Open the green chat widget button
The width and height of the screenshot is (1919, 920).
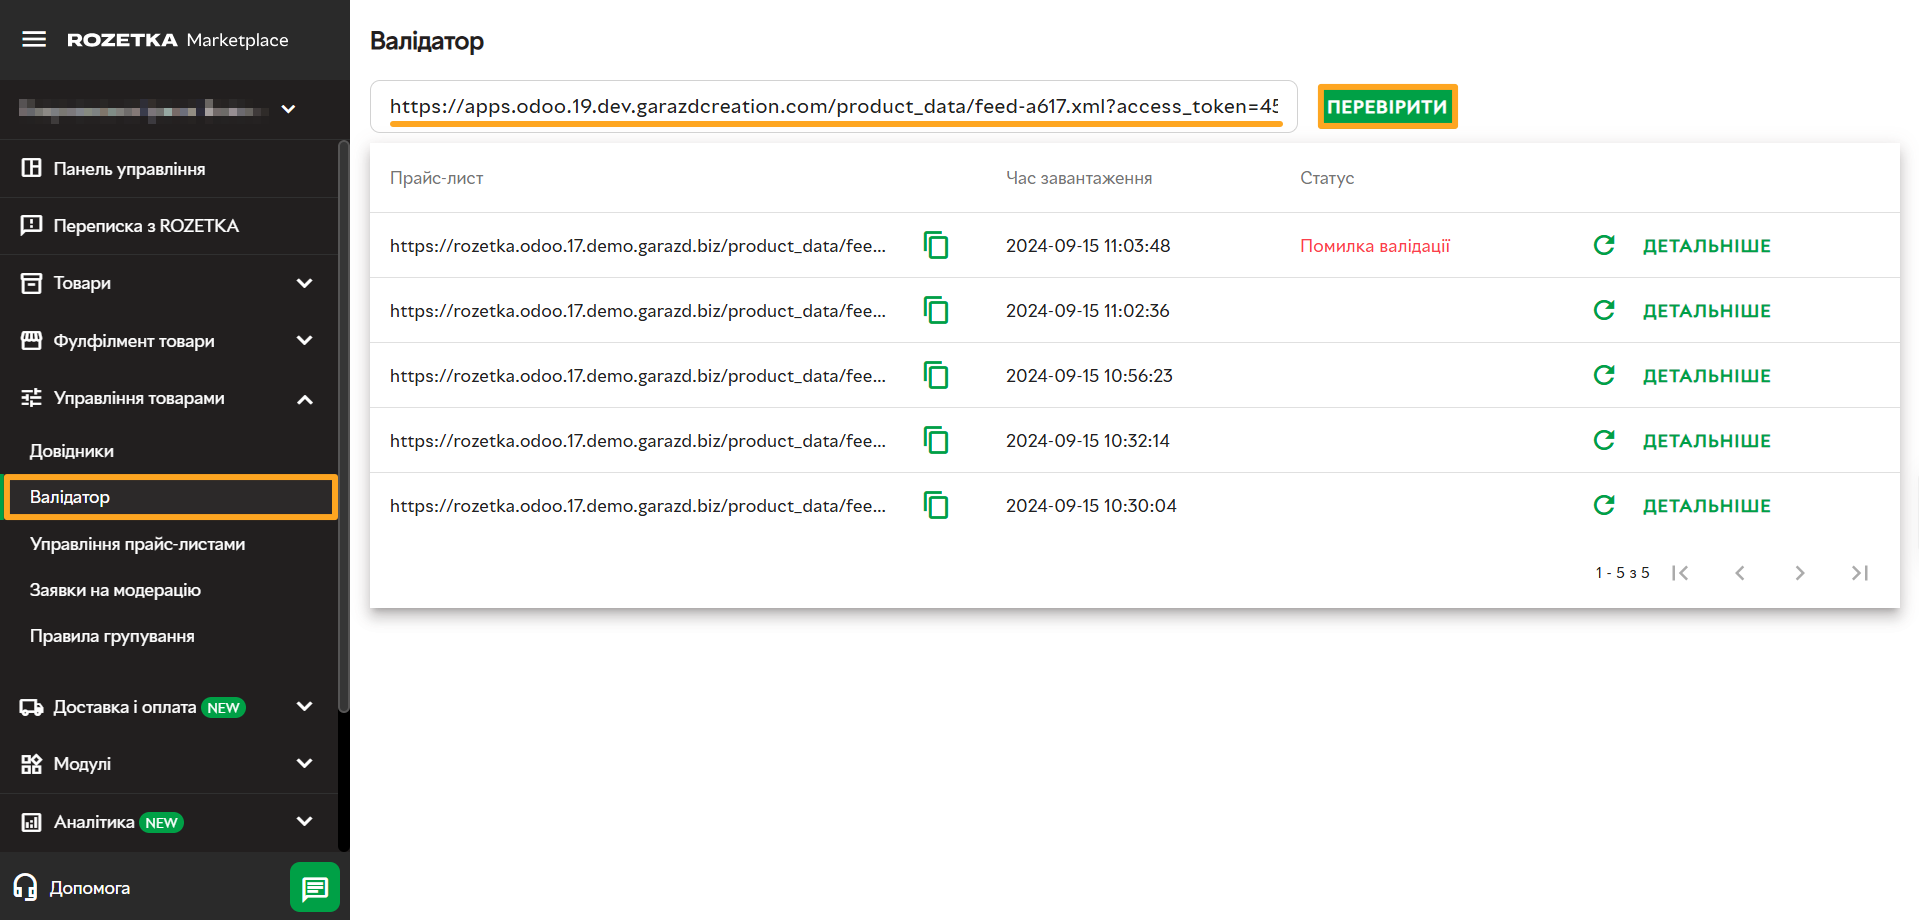coord(315,887)
